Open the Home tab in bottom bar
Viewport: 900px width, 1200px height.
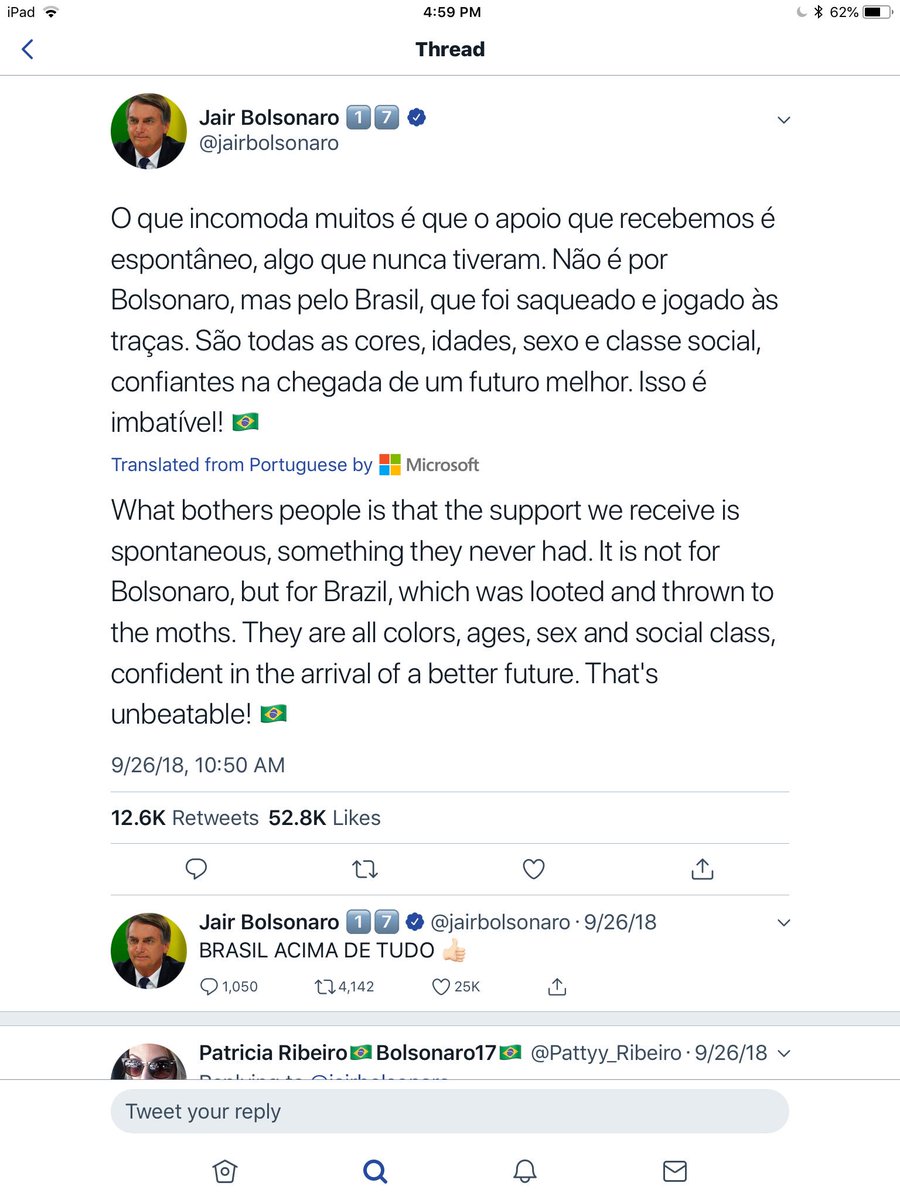225,1170
